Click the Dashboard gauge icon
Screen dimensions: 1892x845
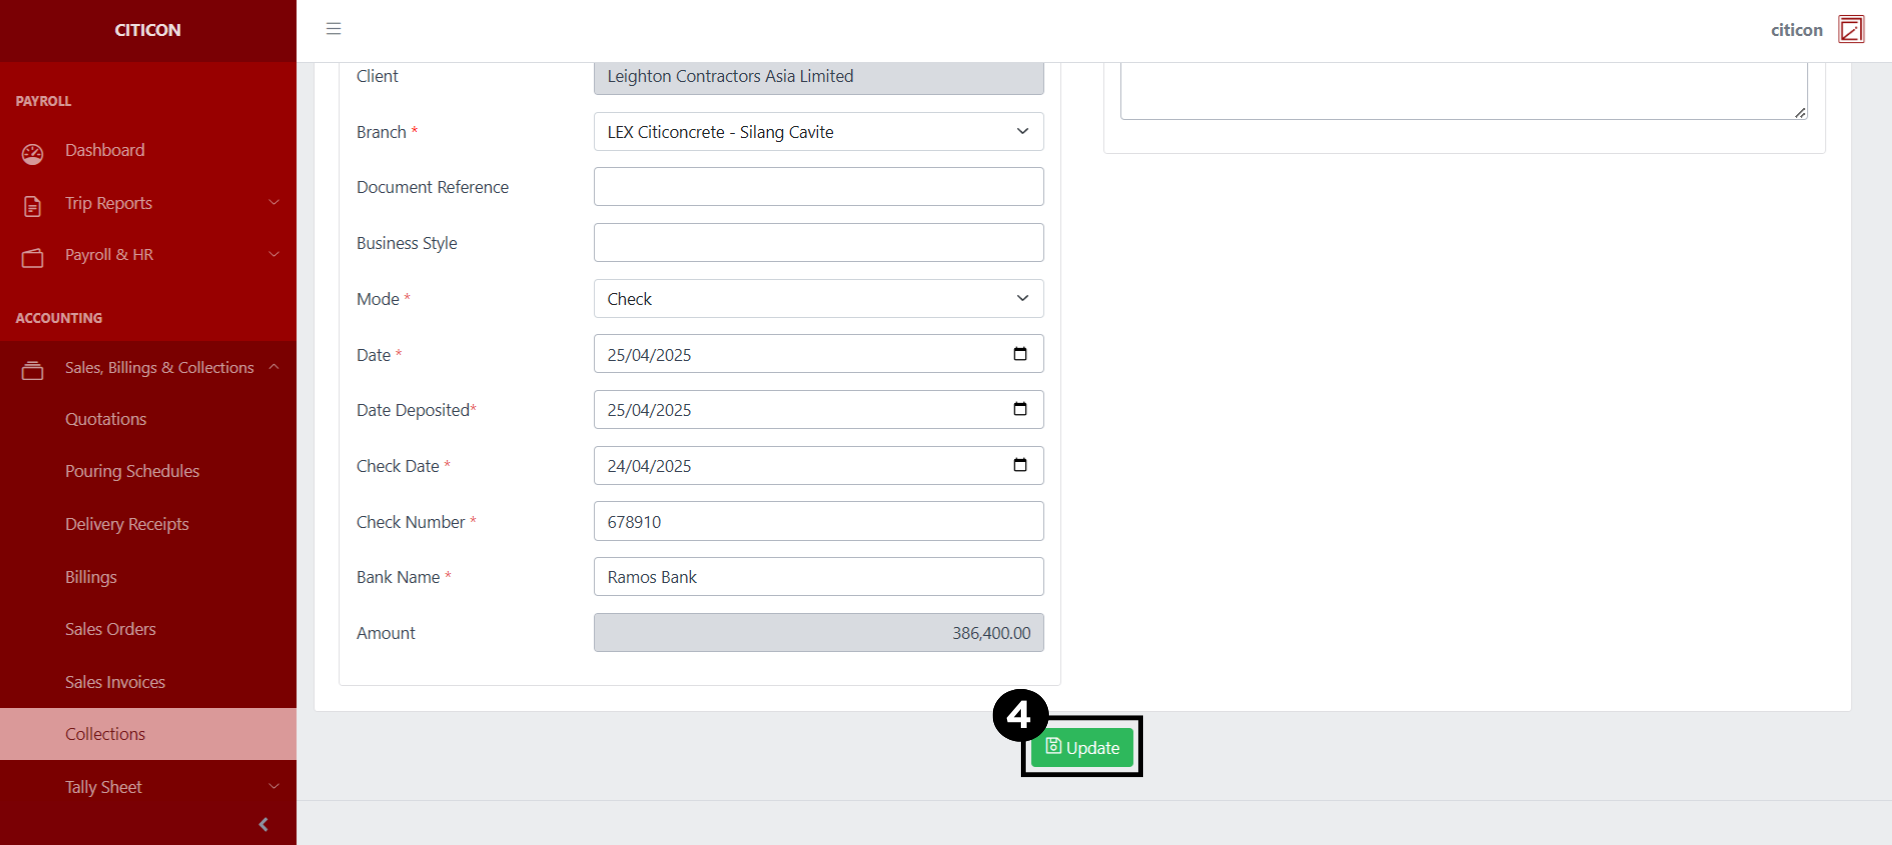(x=33, y=153)
